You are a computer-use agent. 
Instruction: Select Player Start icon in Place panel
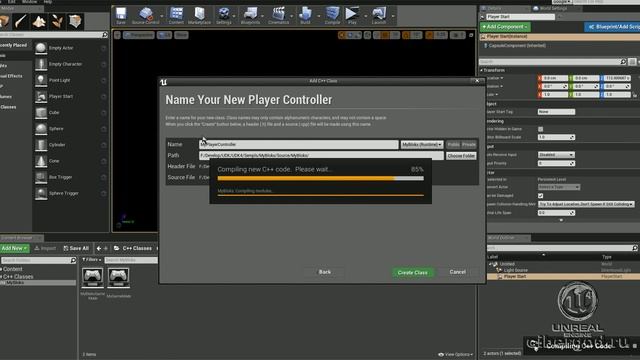(x=41, y=96)
